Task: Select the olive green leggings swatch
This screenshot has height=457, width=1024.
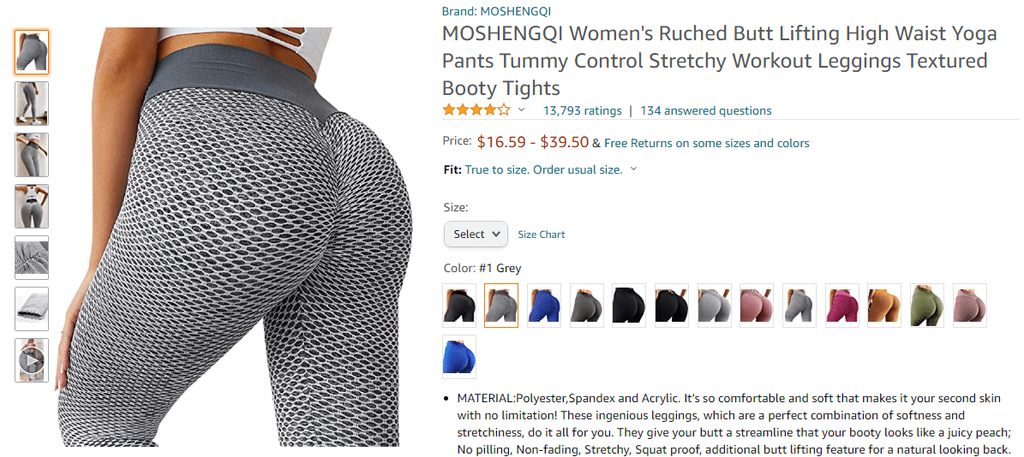Action: (927, 305)
